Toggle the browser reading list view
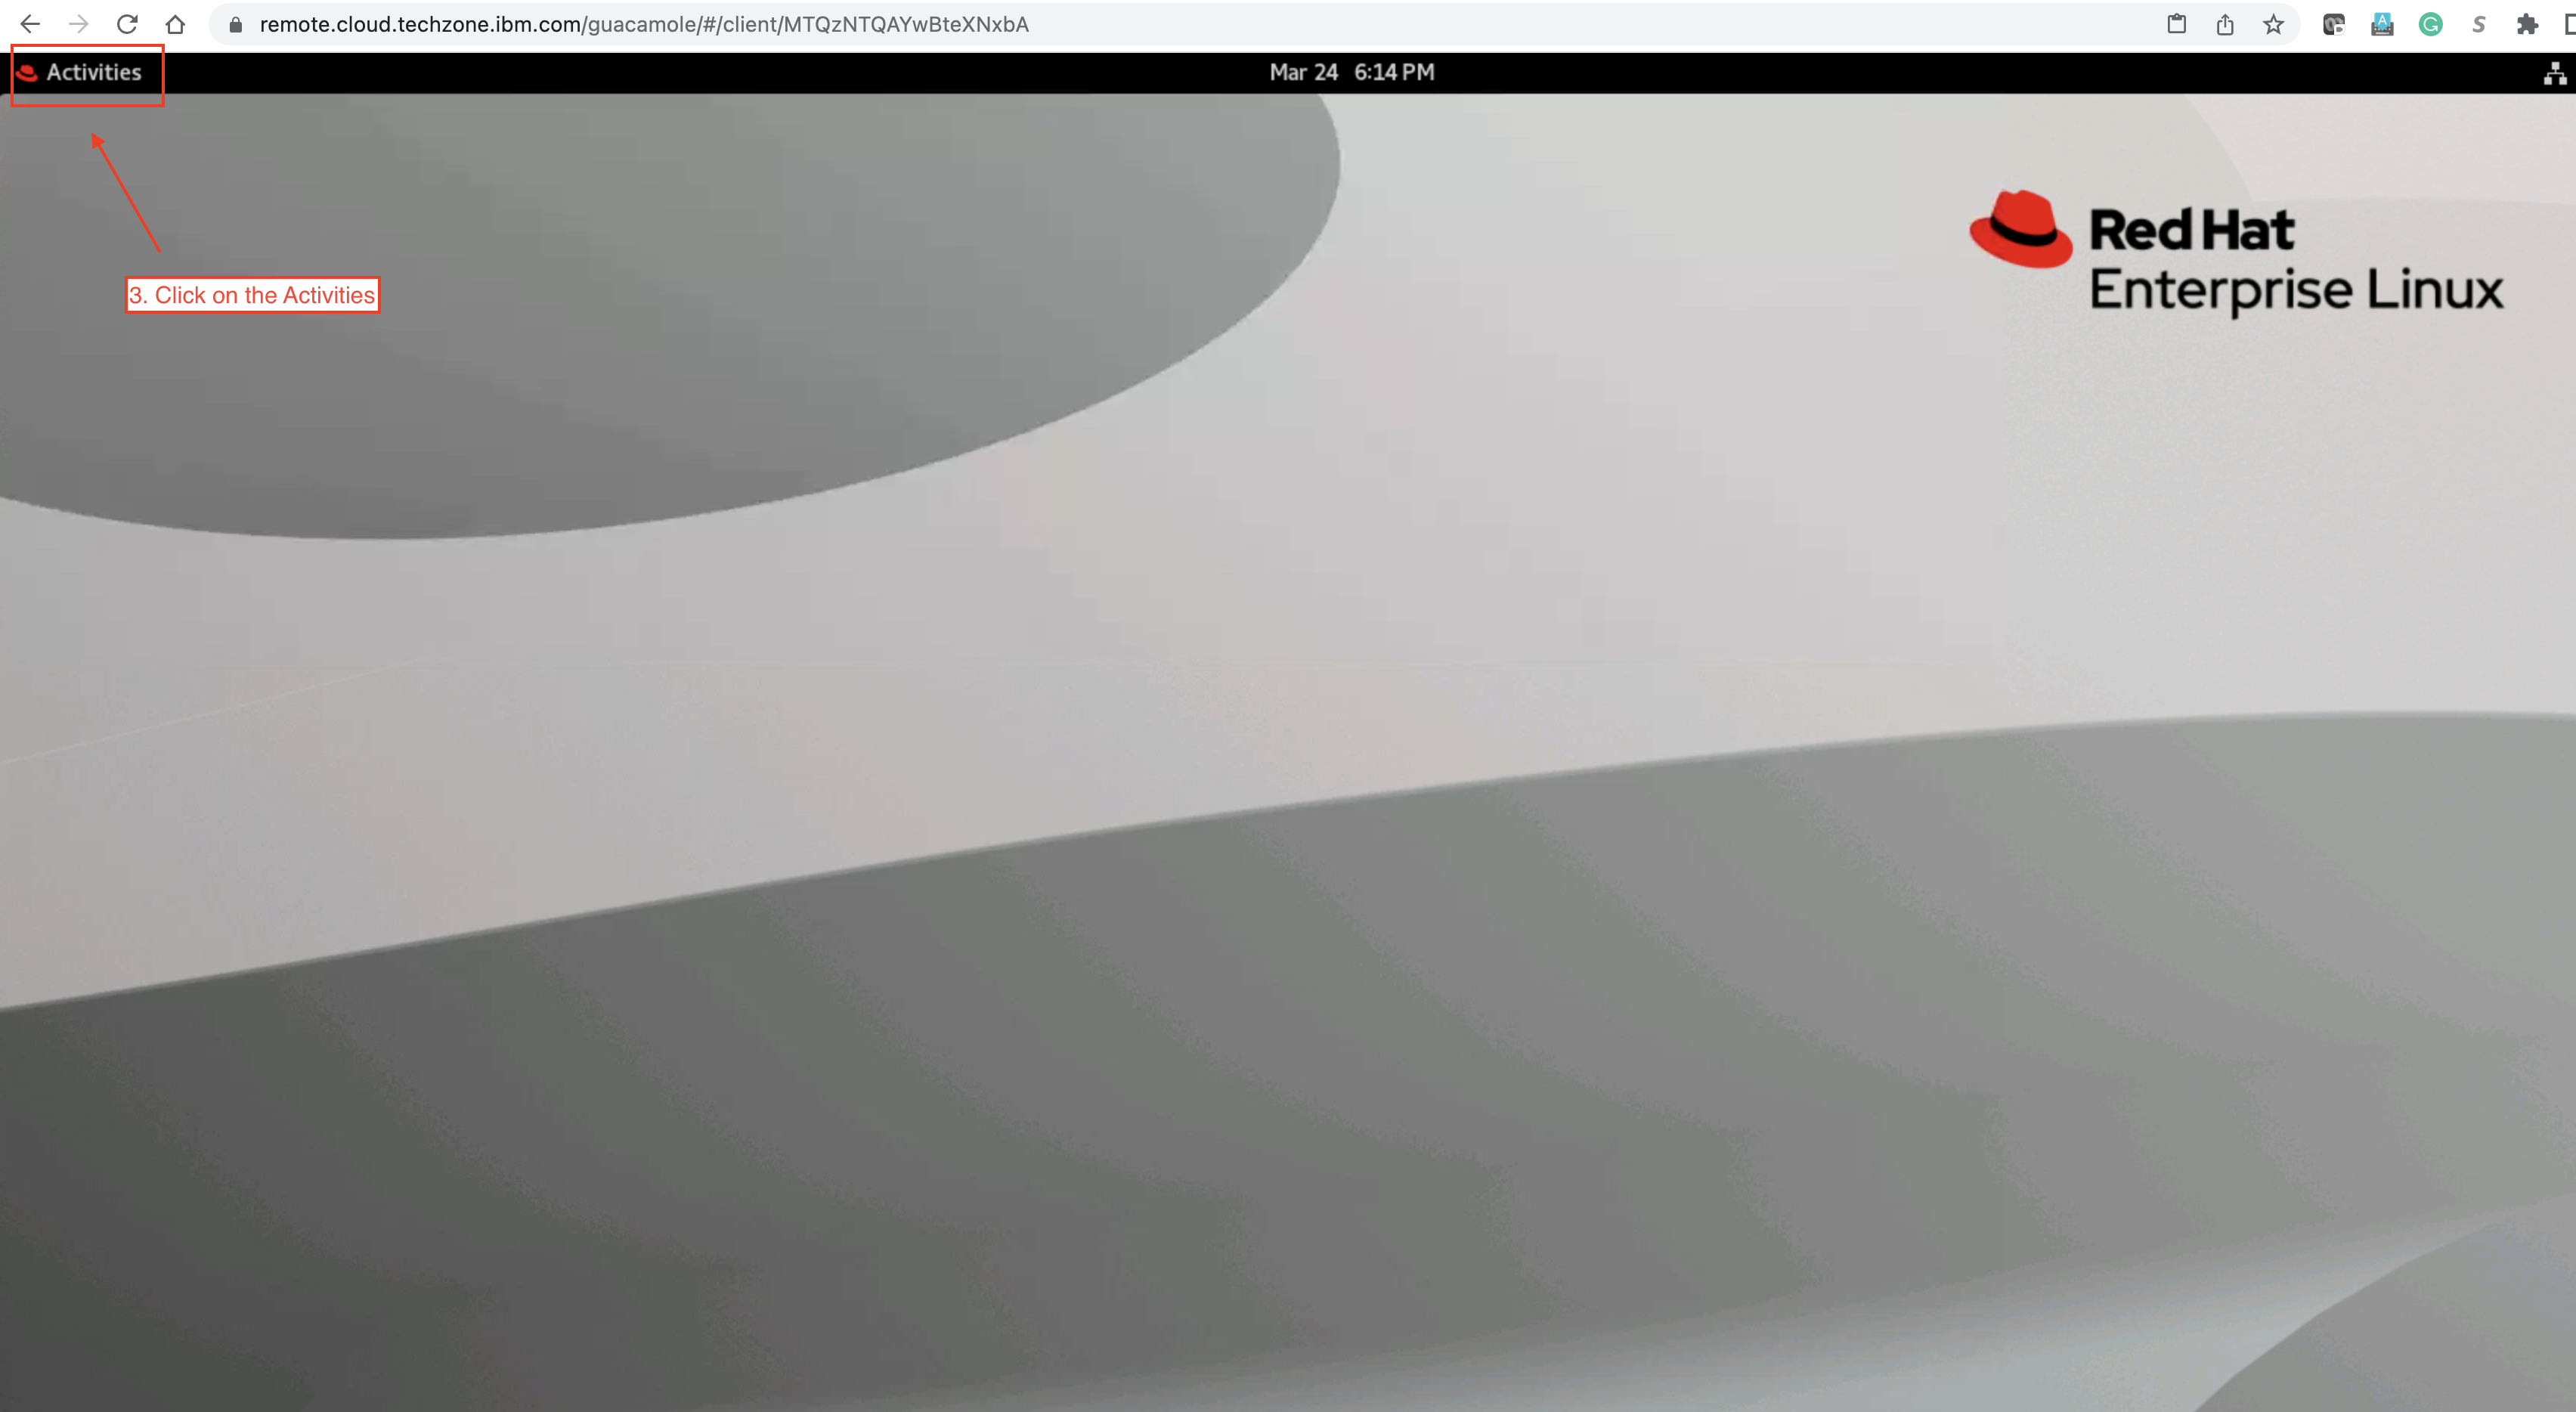Viewport: 2576px width, 1412px height. tap(2569, 24)
